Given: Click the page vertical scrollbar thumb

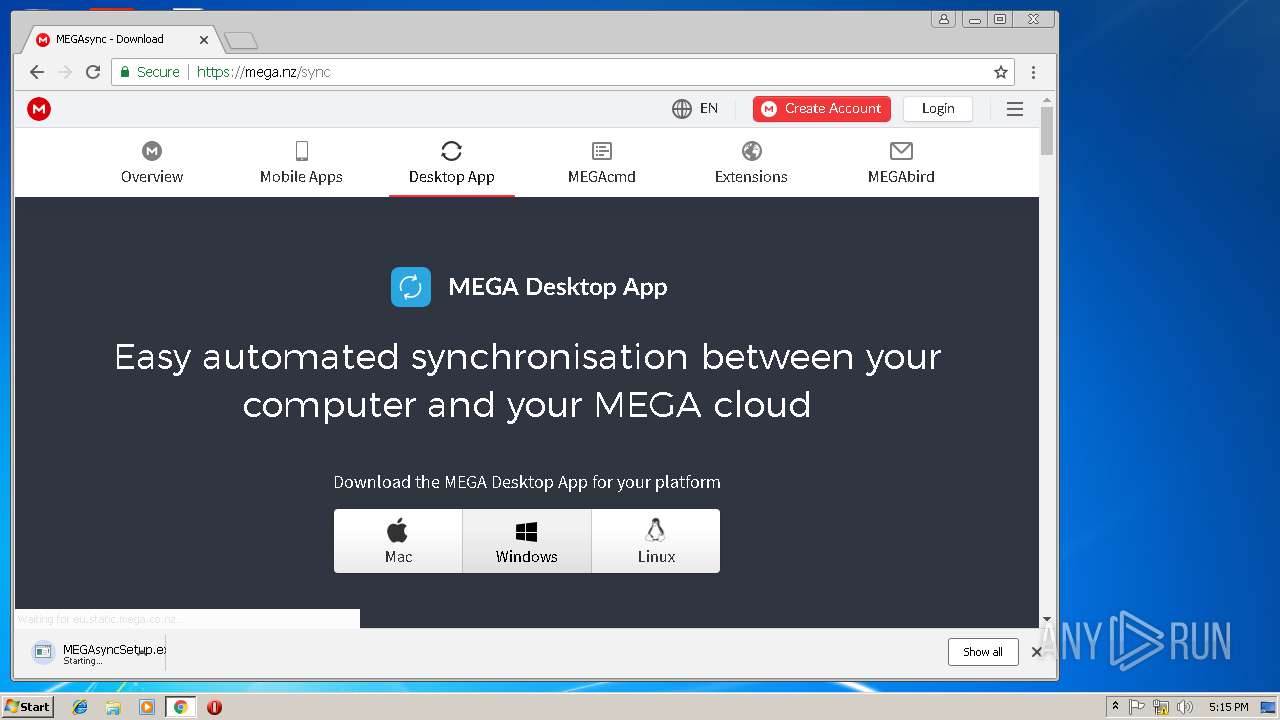Looking at the screenshot, I should 1047,131.
